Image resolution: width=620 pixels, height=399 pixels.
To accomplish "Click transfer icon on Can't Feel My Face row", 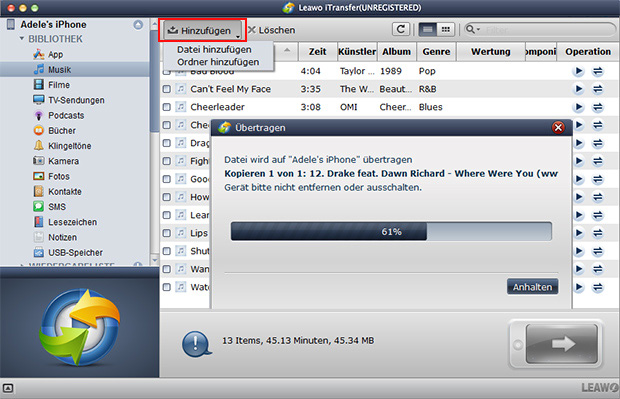I will (597, 89).
